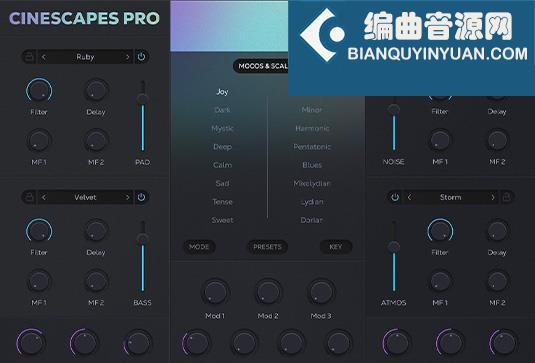Click the BASS volume slider
This screenshot has width=535, height=363.
point(143,257)
